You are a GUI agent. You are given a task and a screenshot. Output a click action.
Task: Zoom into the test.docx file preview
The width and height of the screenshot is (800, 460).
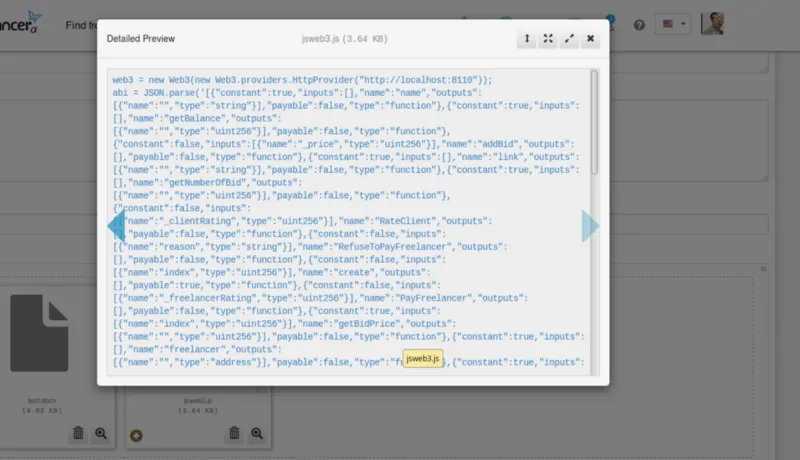[101, 433]
